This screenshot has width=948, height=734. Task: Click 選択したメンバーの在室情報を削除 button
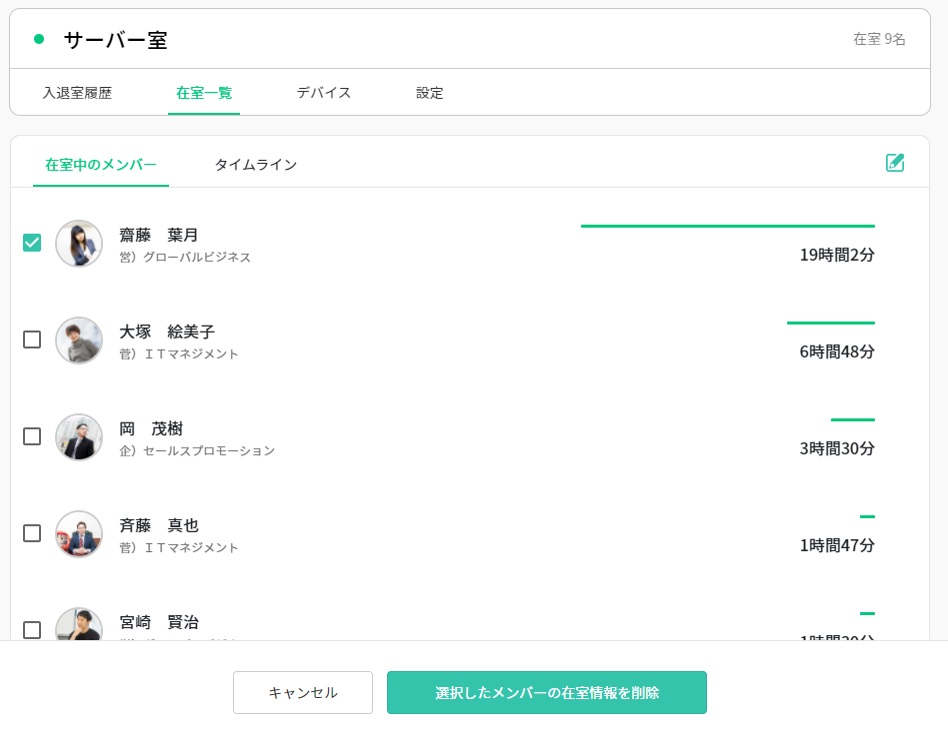coord(546,693)
